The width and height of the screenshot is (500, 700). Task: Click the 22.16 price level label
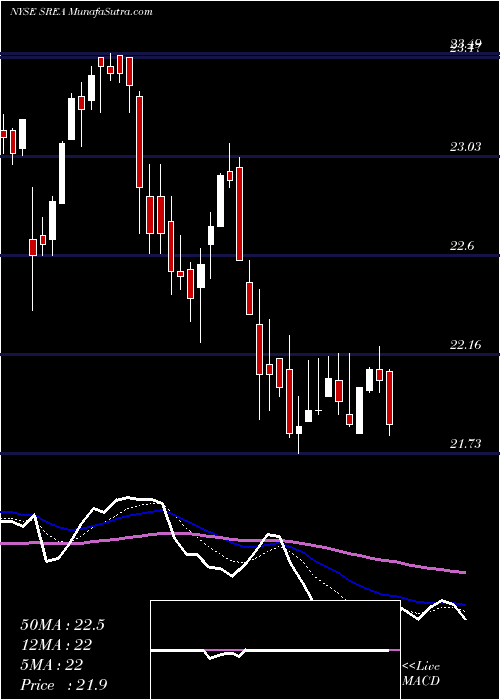[x=465, y=345]
